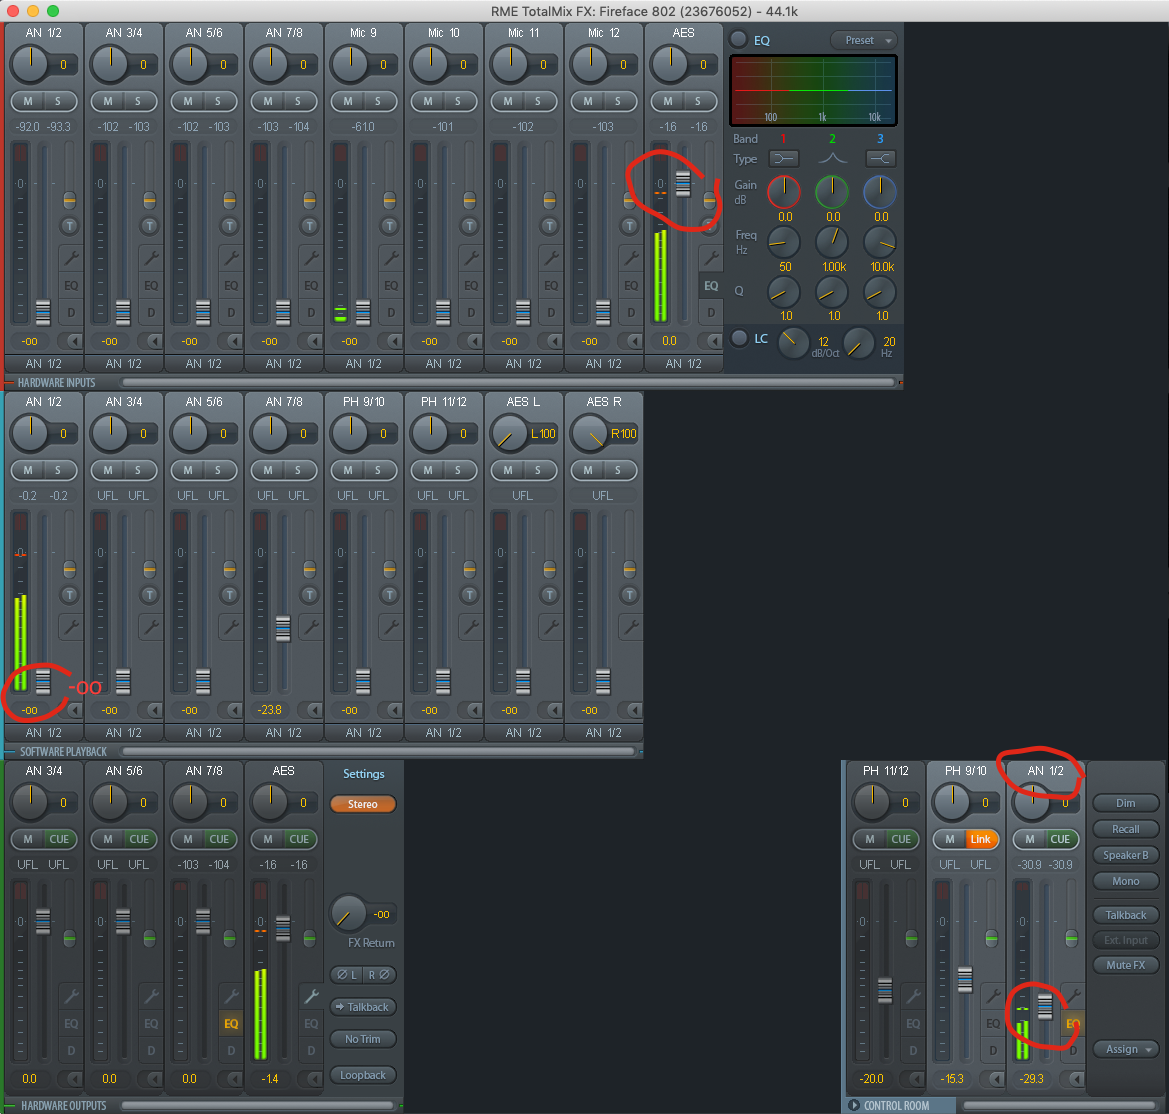Open the Assign dropdown in Control Room
This screenshot has width=1169, height=1114.
[x=1126, y=1049]
